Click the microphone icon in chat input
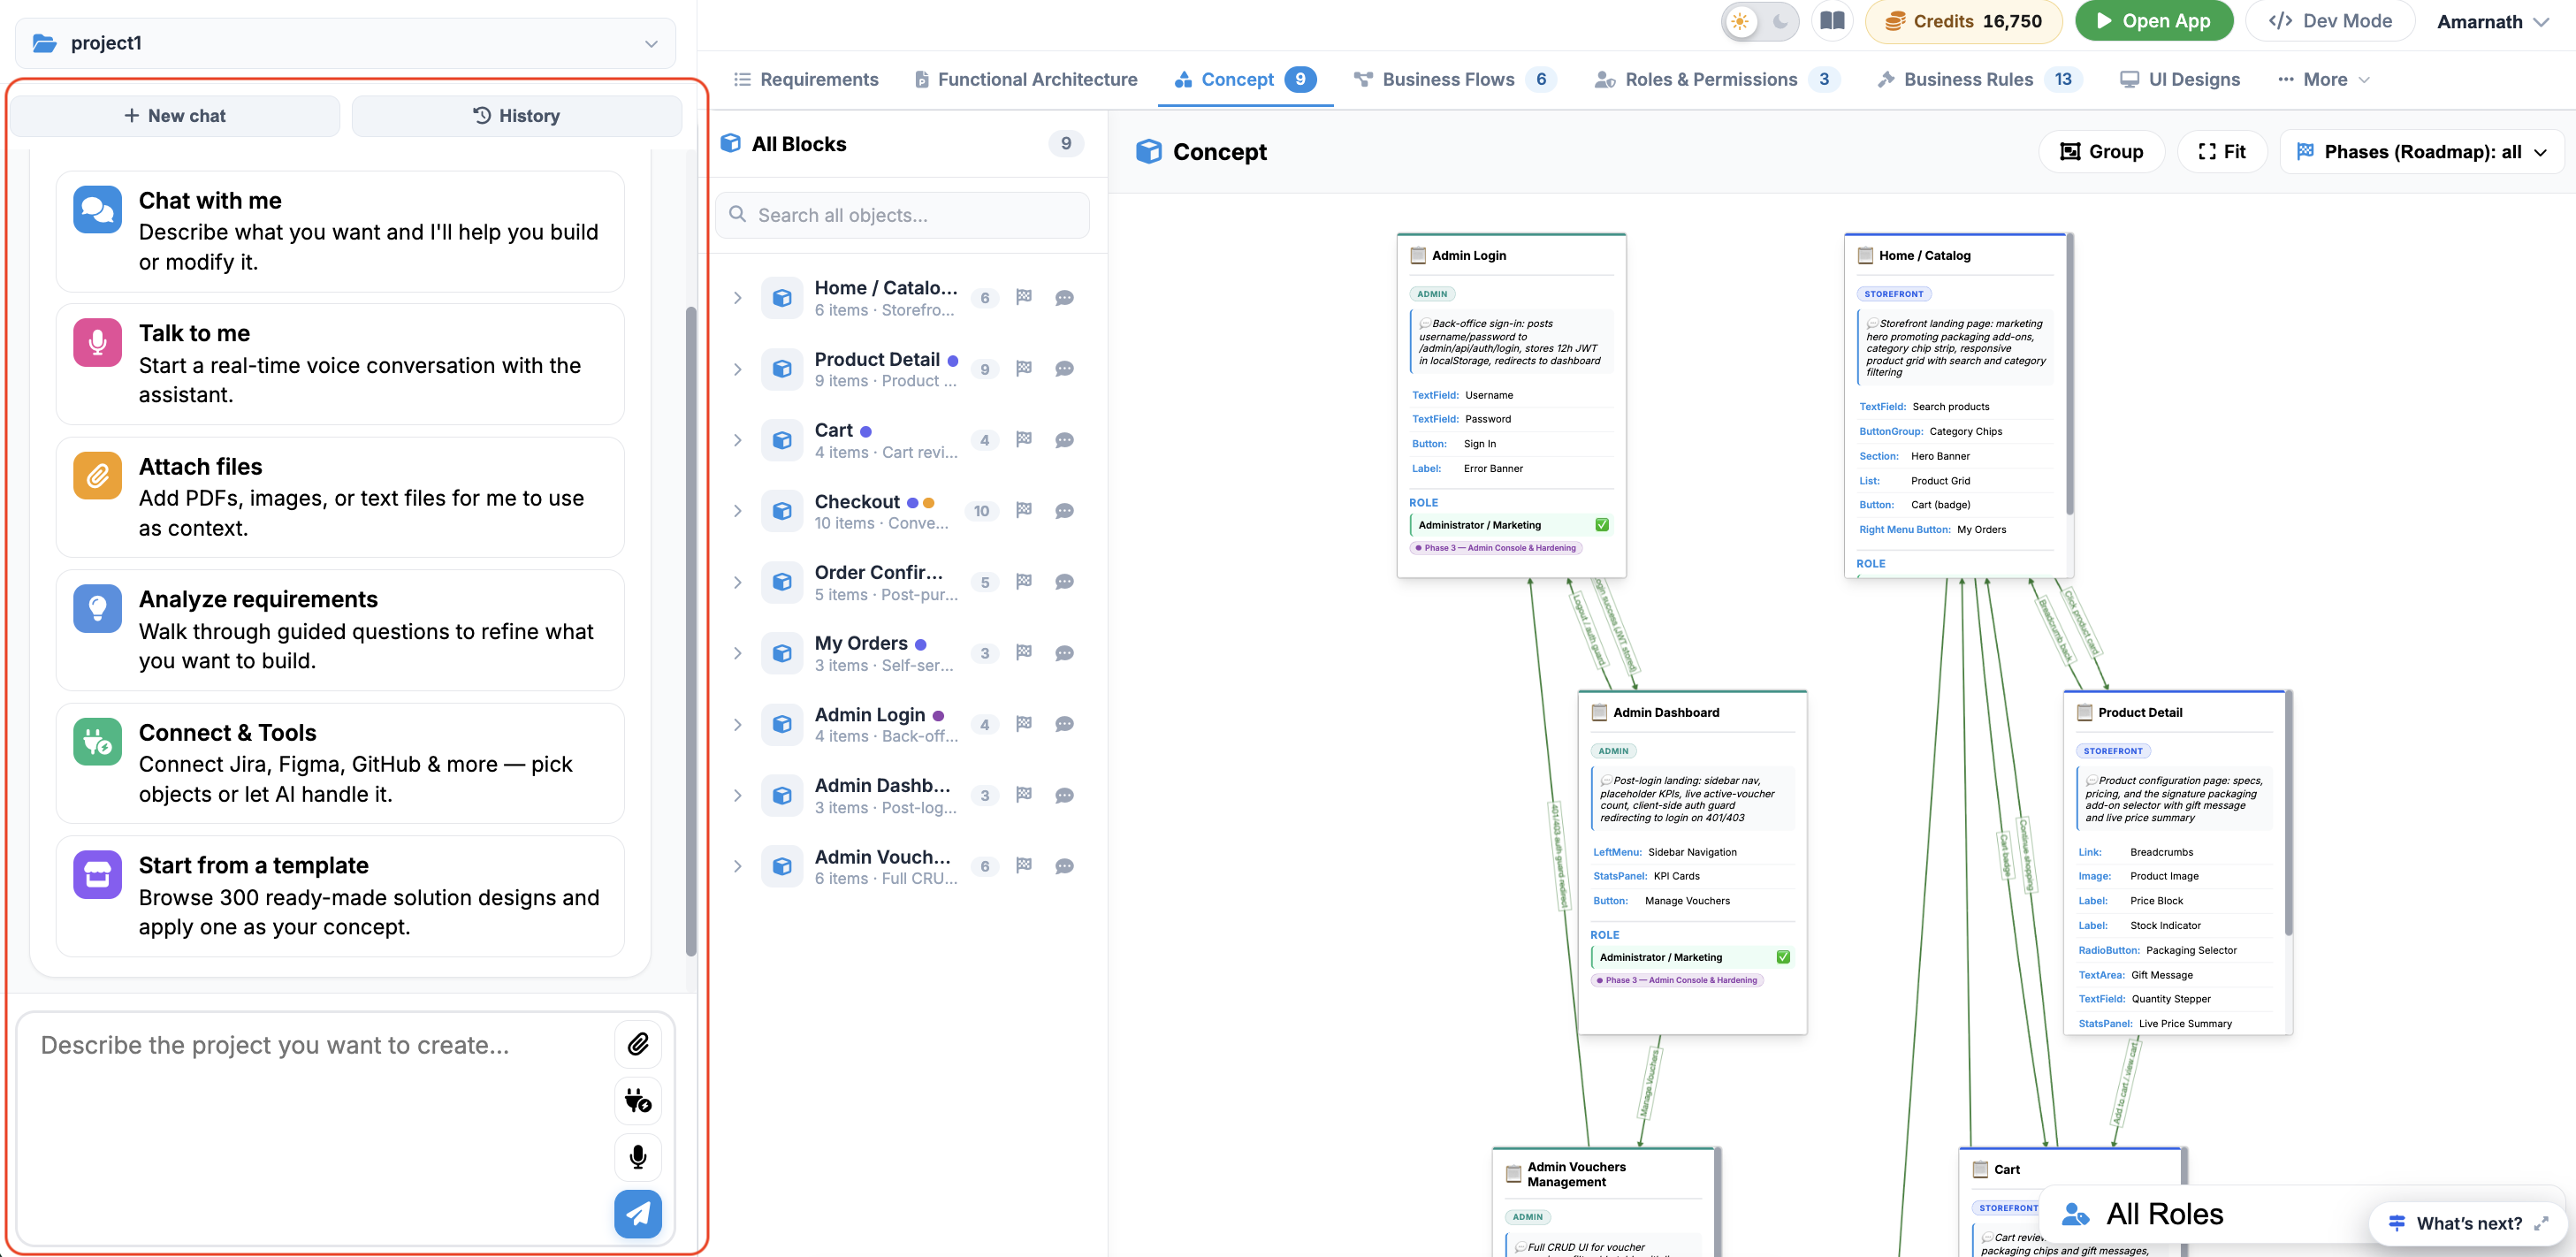This screenshot has width=2576, height=1257. pos(638,1157)
